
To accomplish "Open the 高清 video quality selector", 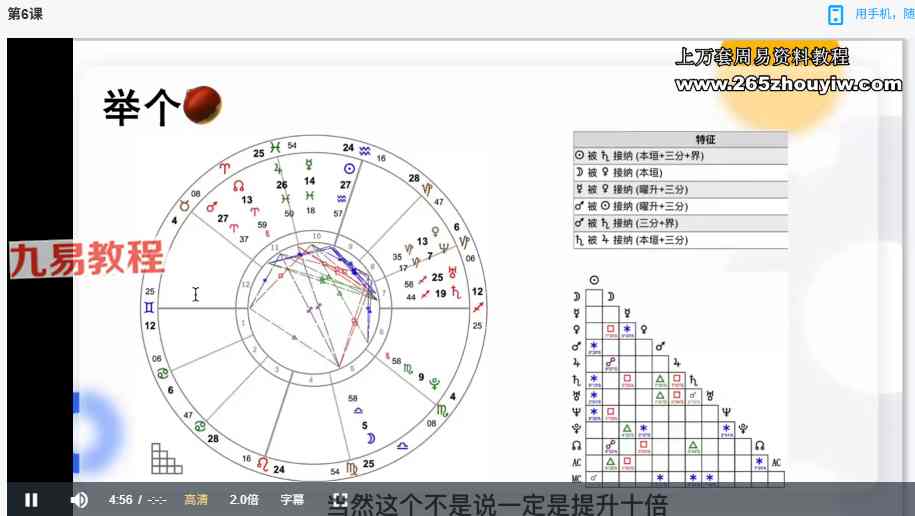I will [196, 499].
